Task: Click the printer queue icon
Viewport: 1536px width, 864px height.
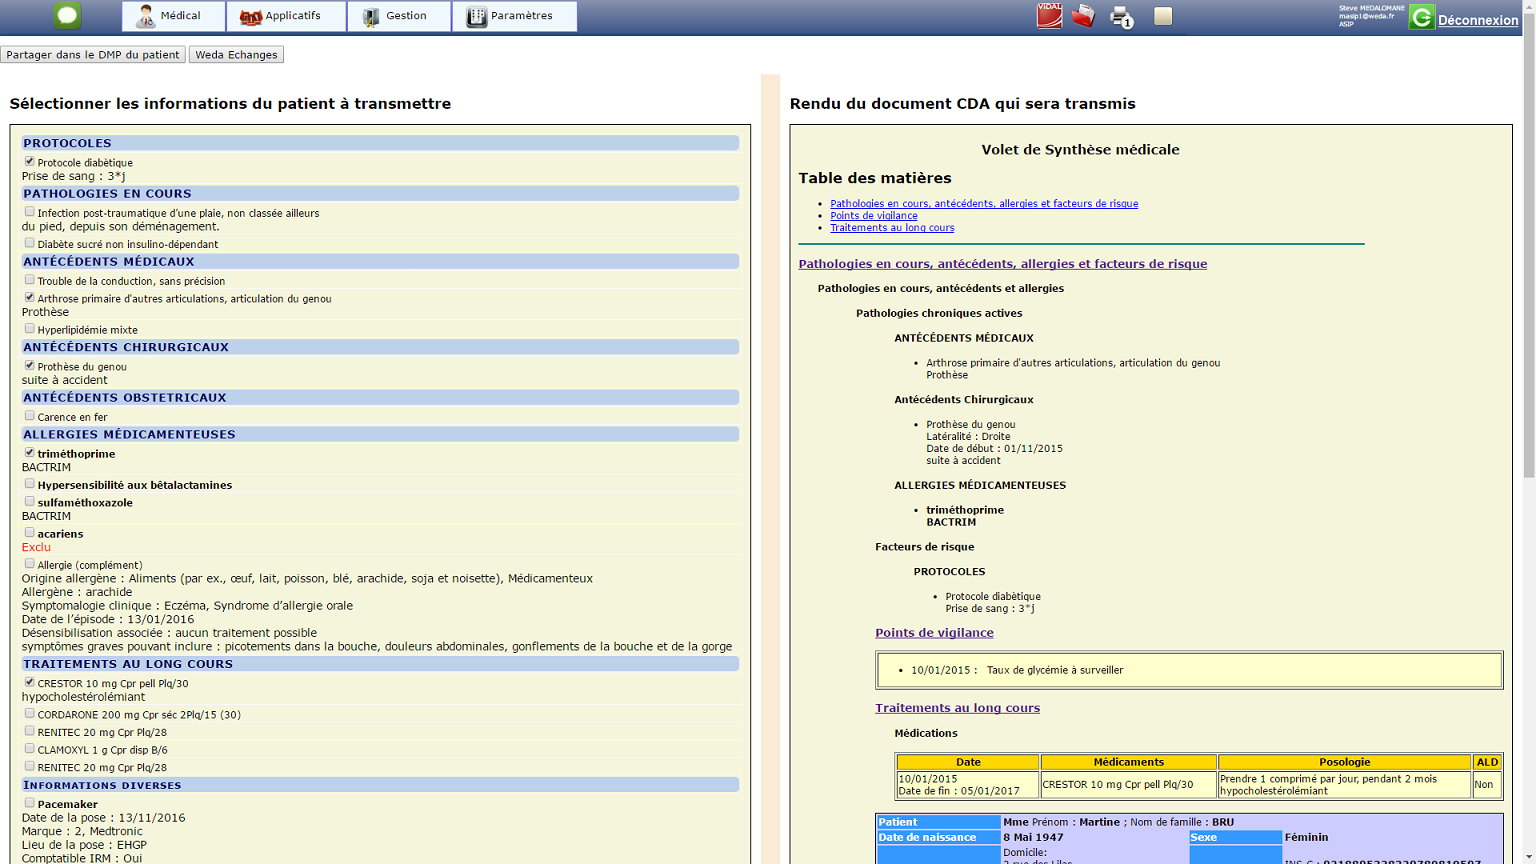Action: click(1121, 17)
